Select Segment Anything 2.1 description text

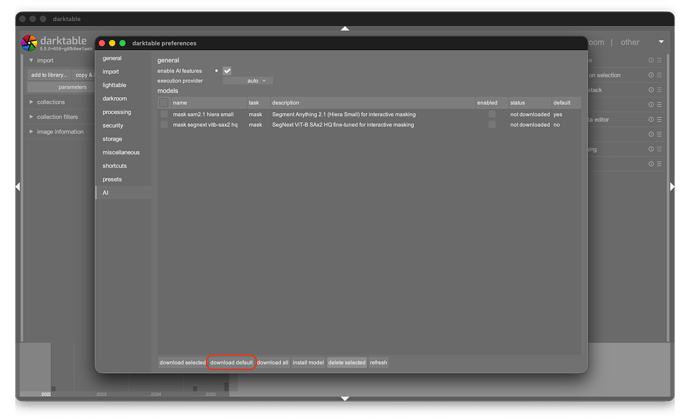(344, 114)
